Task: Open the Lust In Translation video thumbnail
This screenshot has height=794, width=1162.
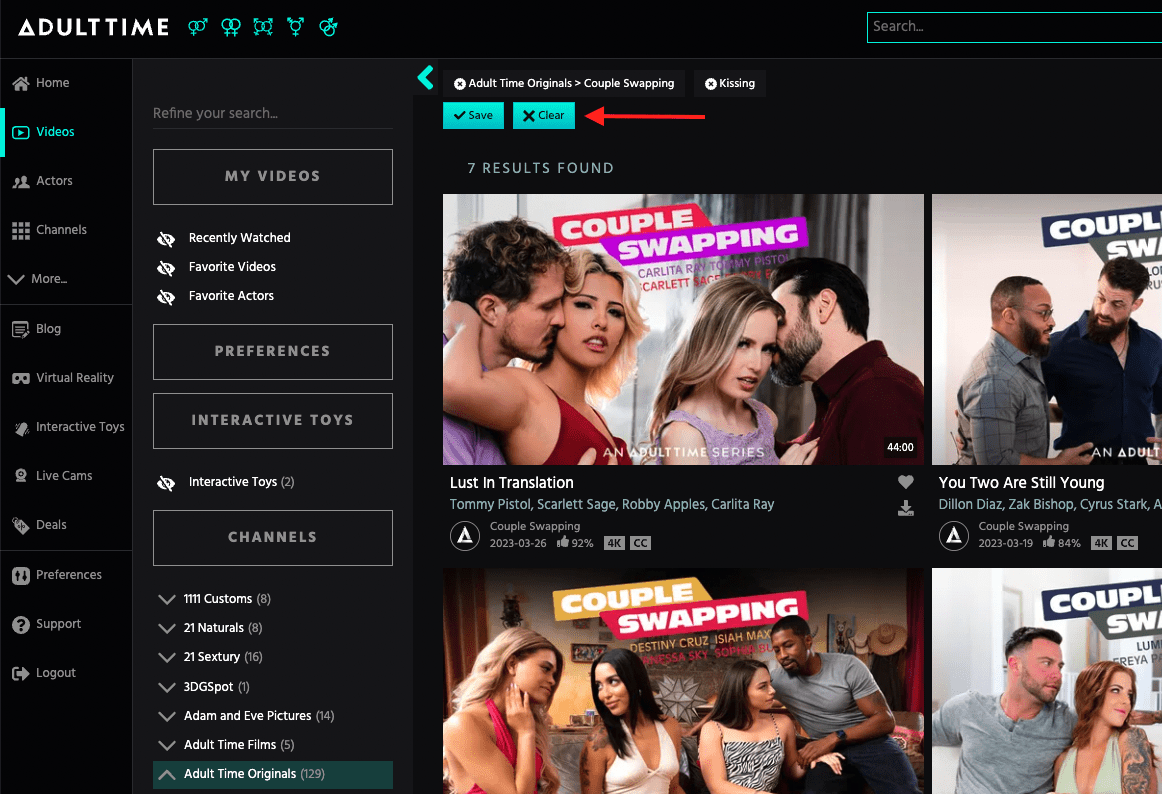Action: (683, 330)
